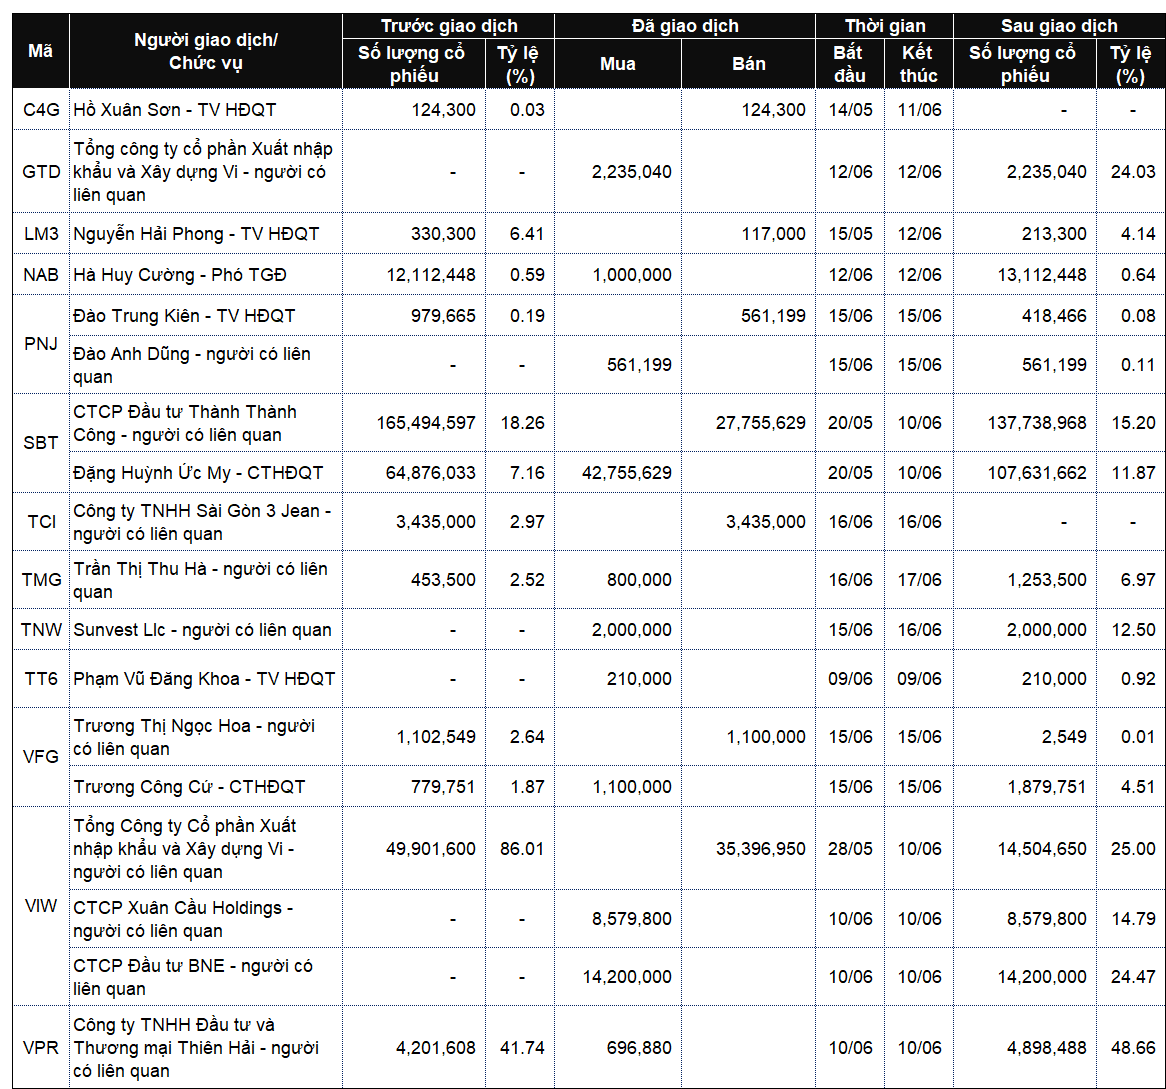The image size is (1166, 1089).
Task: Click the Thời gian header
Action: 885,26
